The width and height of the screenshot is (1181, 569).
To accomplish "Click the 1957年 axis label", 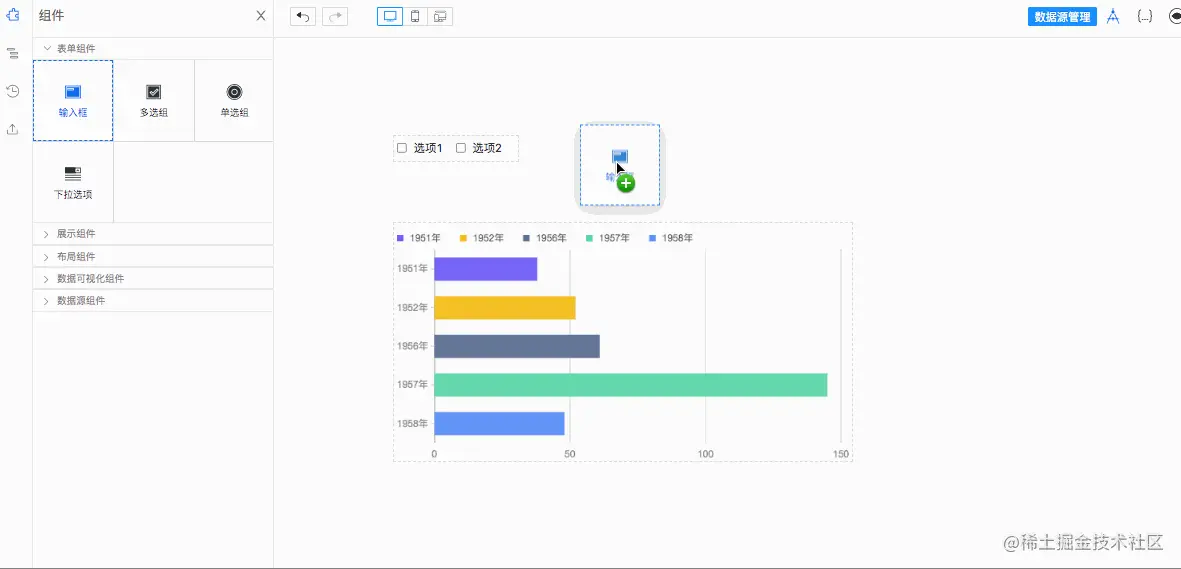I will (413, 384).
